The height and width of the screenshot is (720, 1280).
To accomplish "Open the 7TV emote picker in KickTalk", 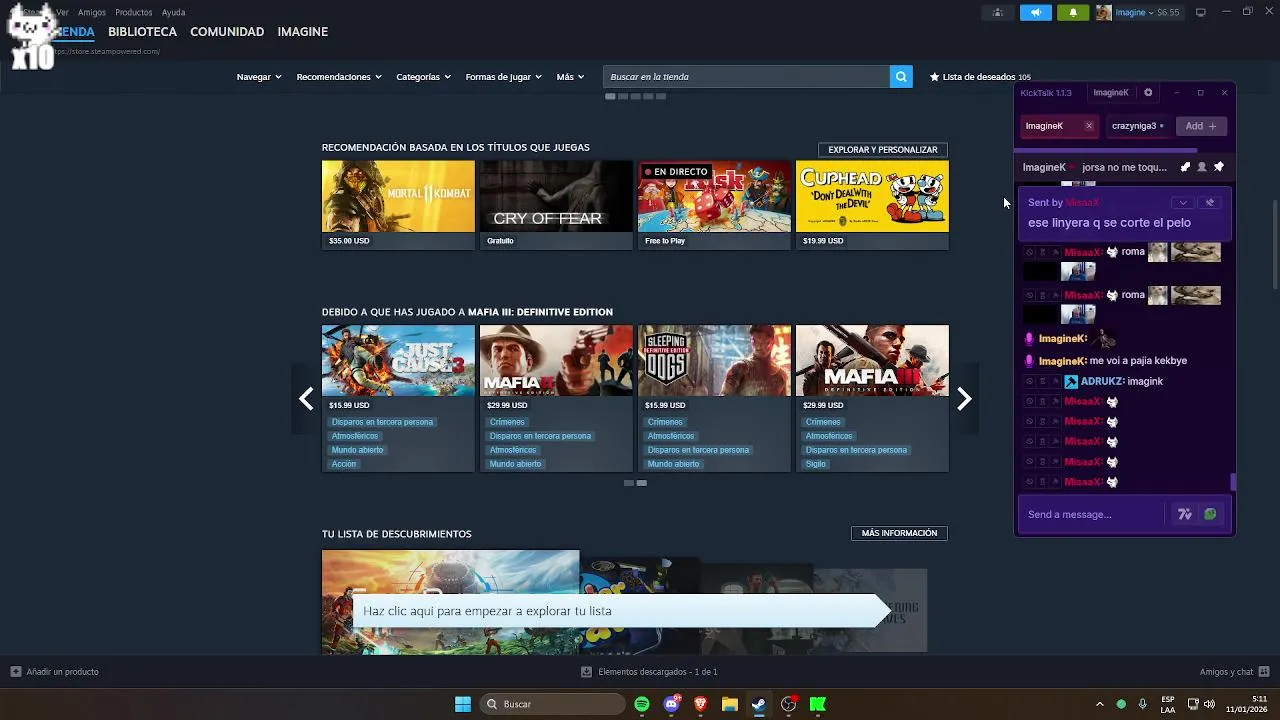I will point(1185,514).
